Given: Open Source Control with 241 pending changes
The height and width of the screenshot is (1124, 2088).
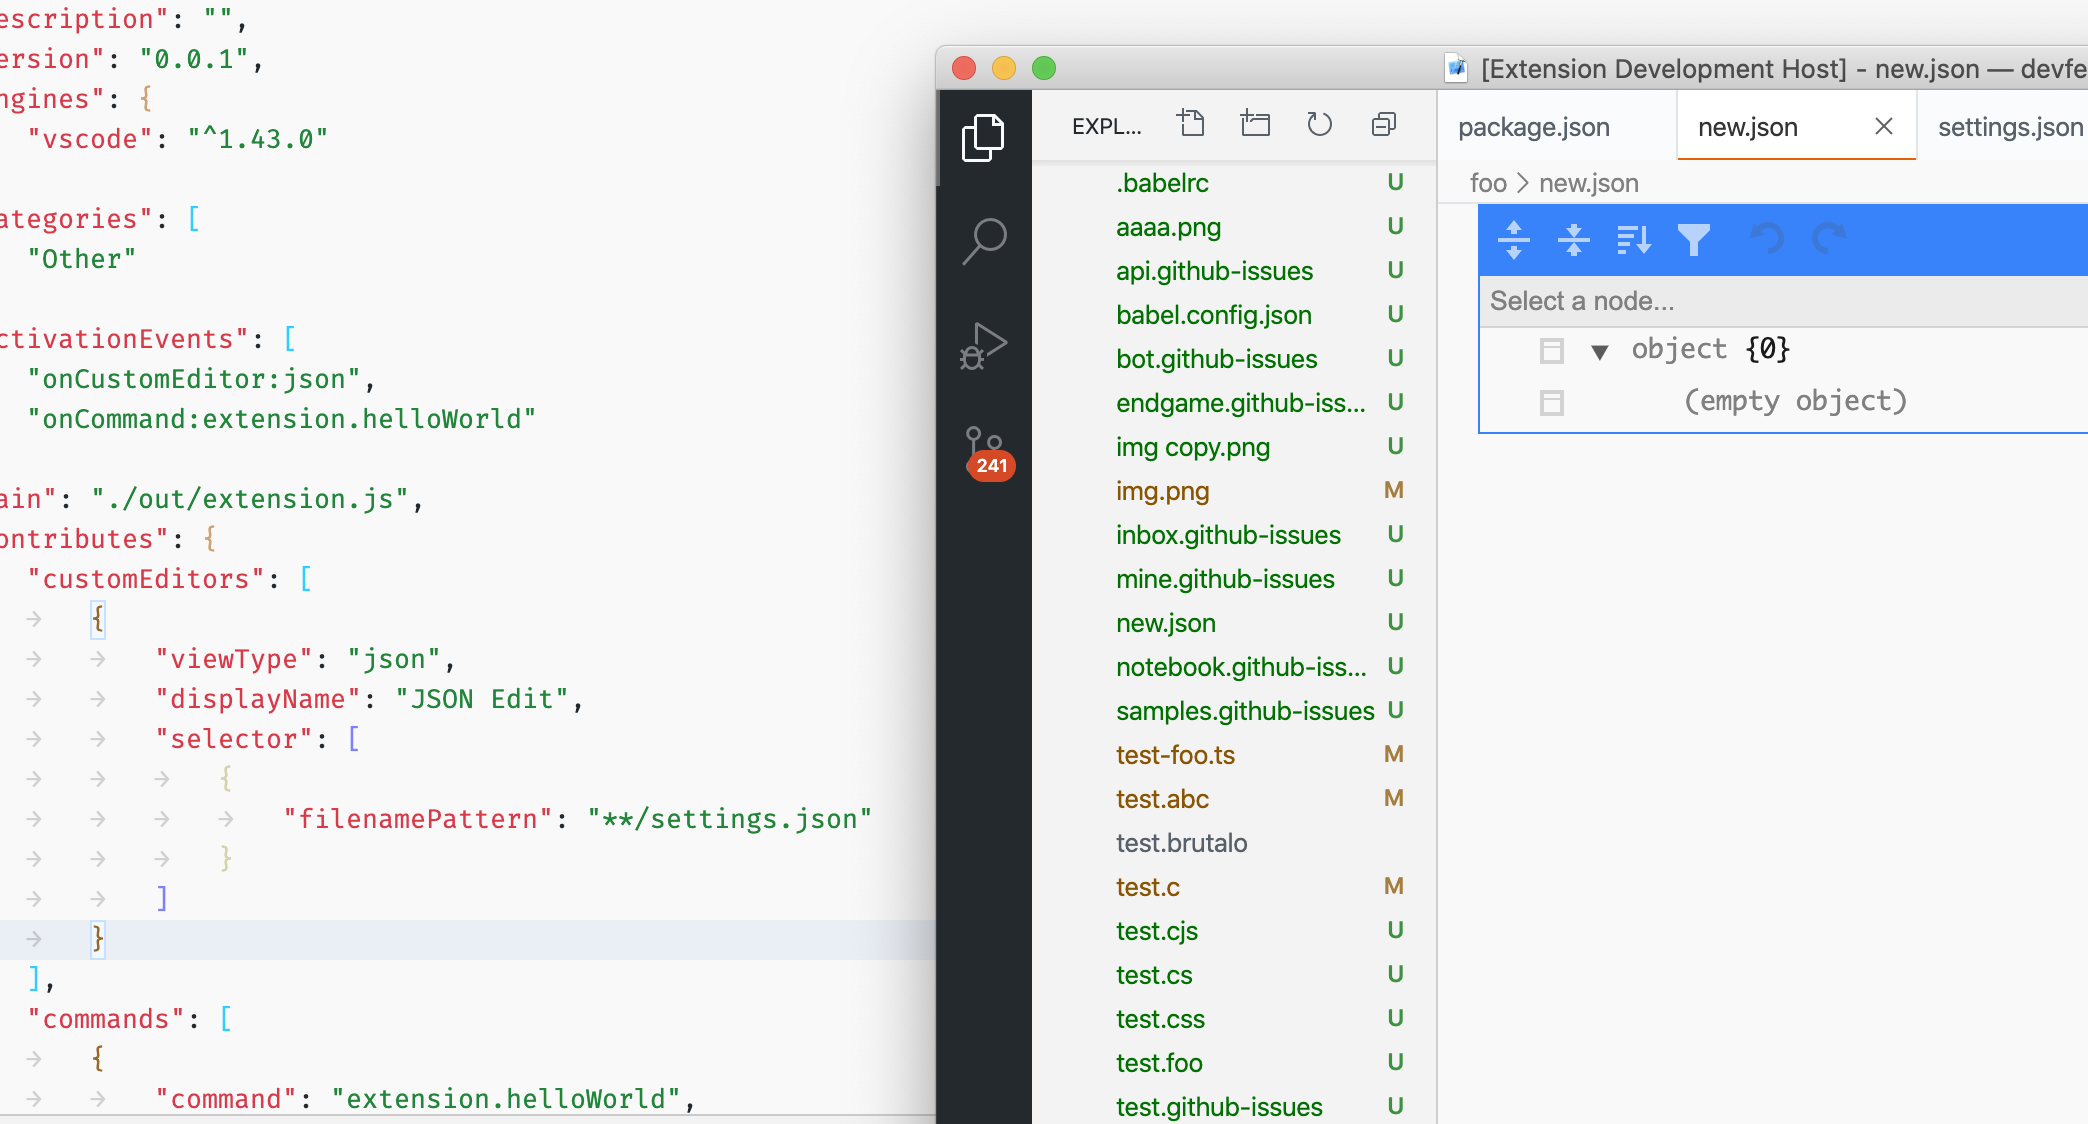Looking at the screenshot, I should click(x=983, y=447).
